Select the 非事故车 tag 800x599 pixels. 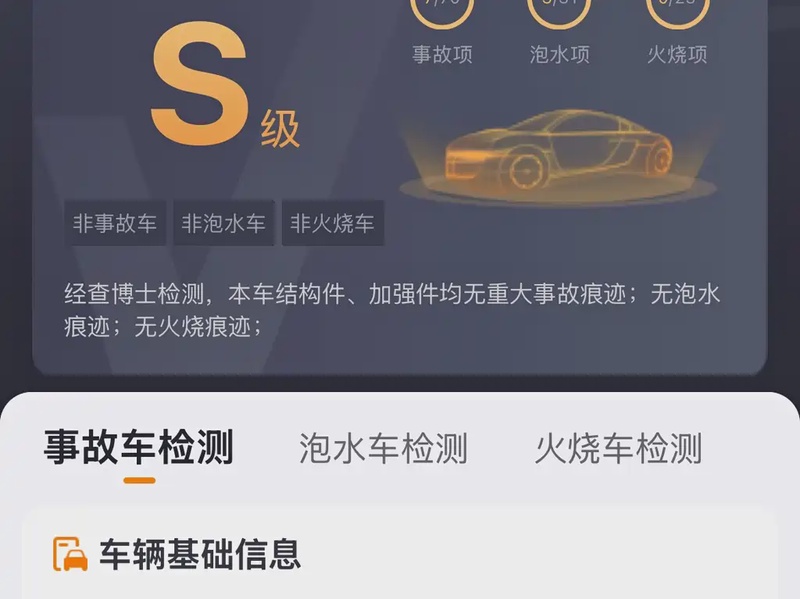(x=115, y=223)
